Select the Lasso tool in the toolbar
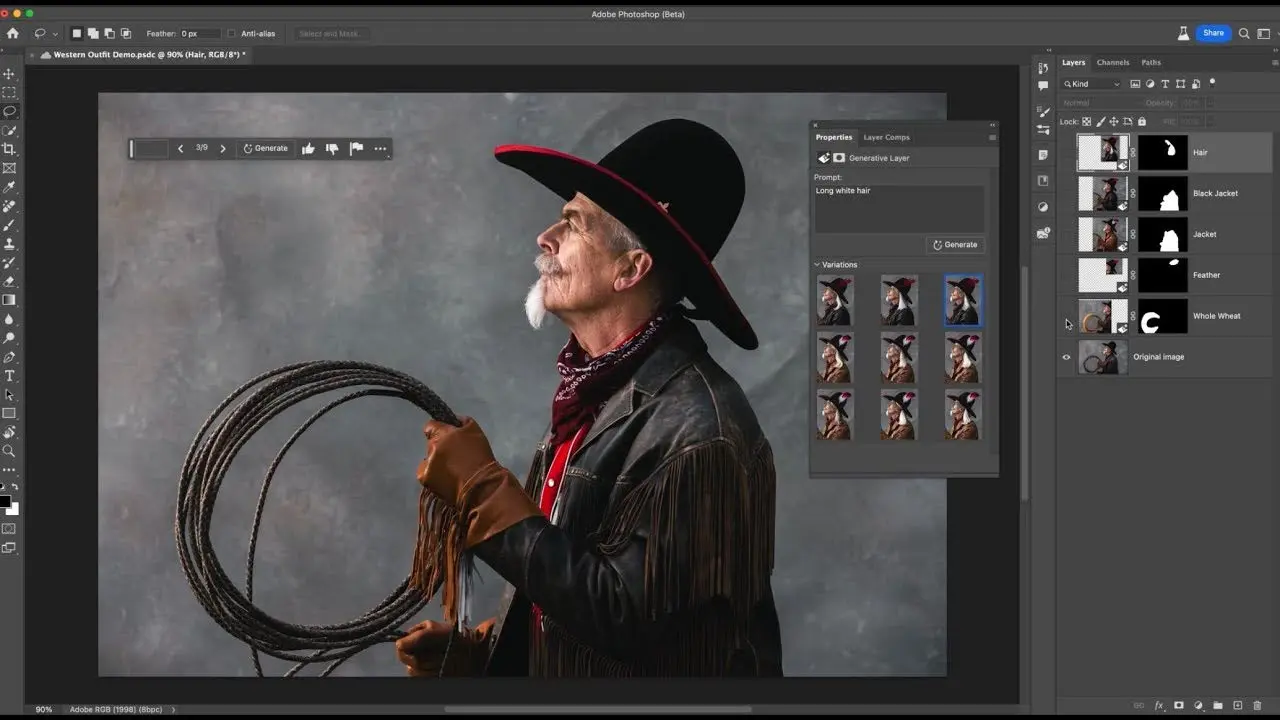1280x720 pixels. click(10, 112)
